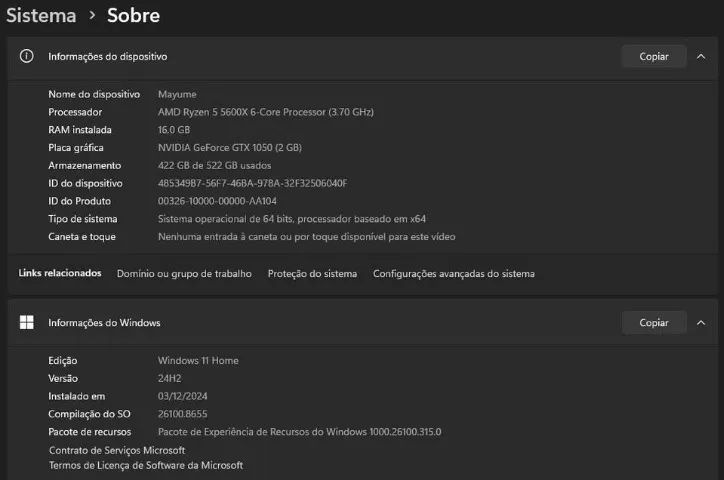The image size is (724, 480).
Task: Click the Processador label
Action: click(75, 112)
